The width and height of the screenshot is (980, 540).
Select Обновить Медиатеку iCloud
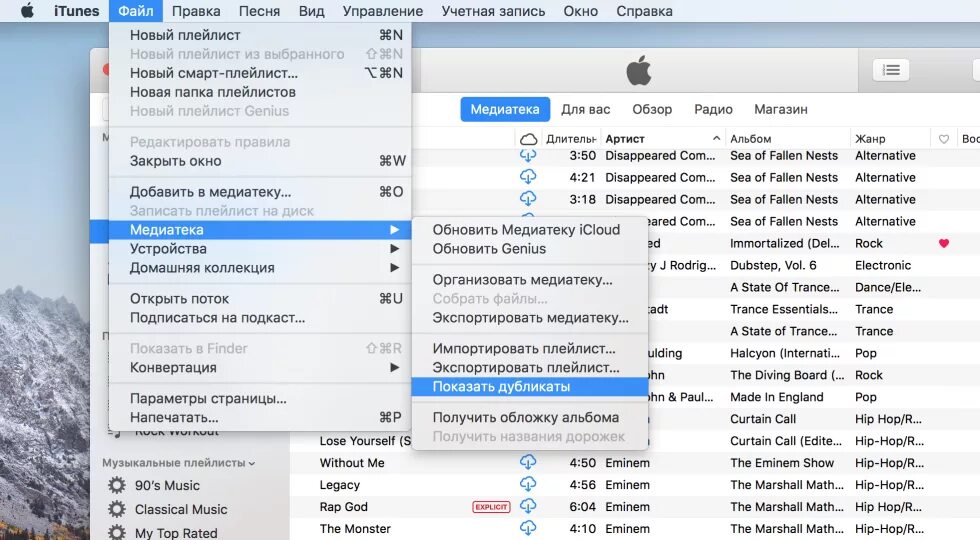pos(529,229)
